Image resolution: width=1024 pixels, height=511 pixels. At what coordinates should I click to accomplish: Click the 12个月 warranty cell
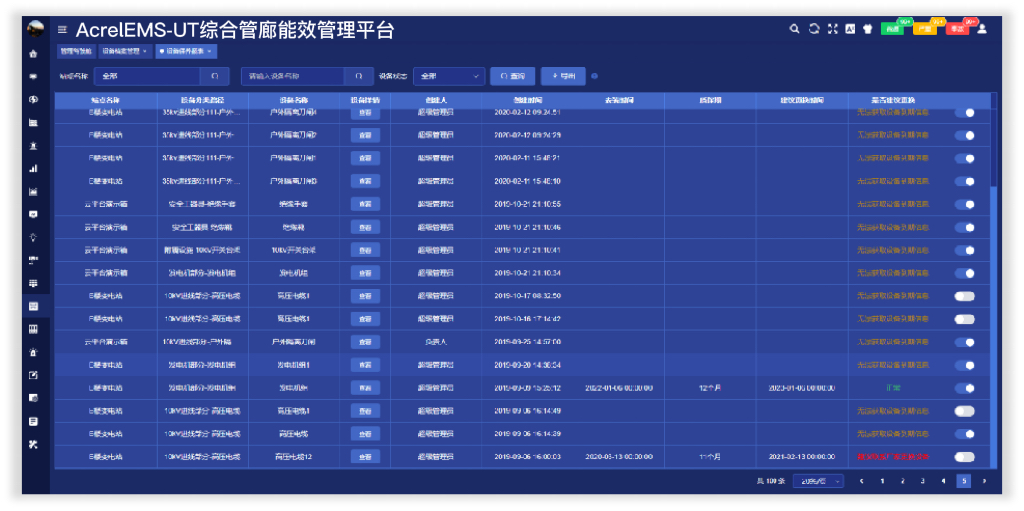(x=710, y=388)
